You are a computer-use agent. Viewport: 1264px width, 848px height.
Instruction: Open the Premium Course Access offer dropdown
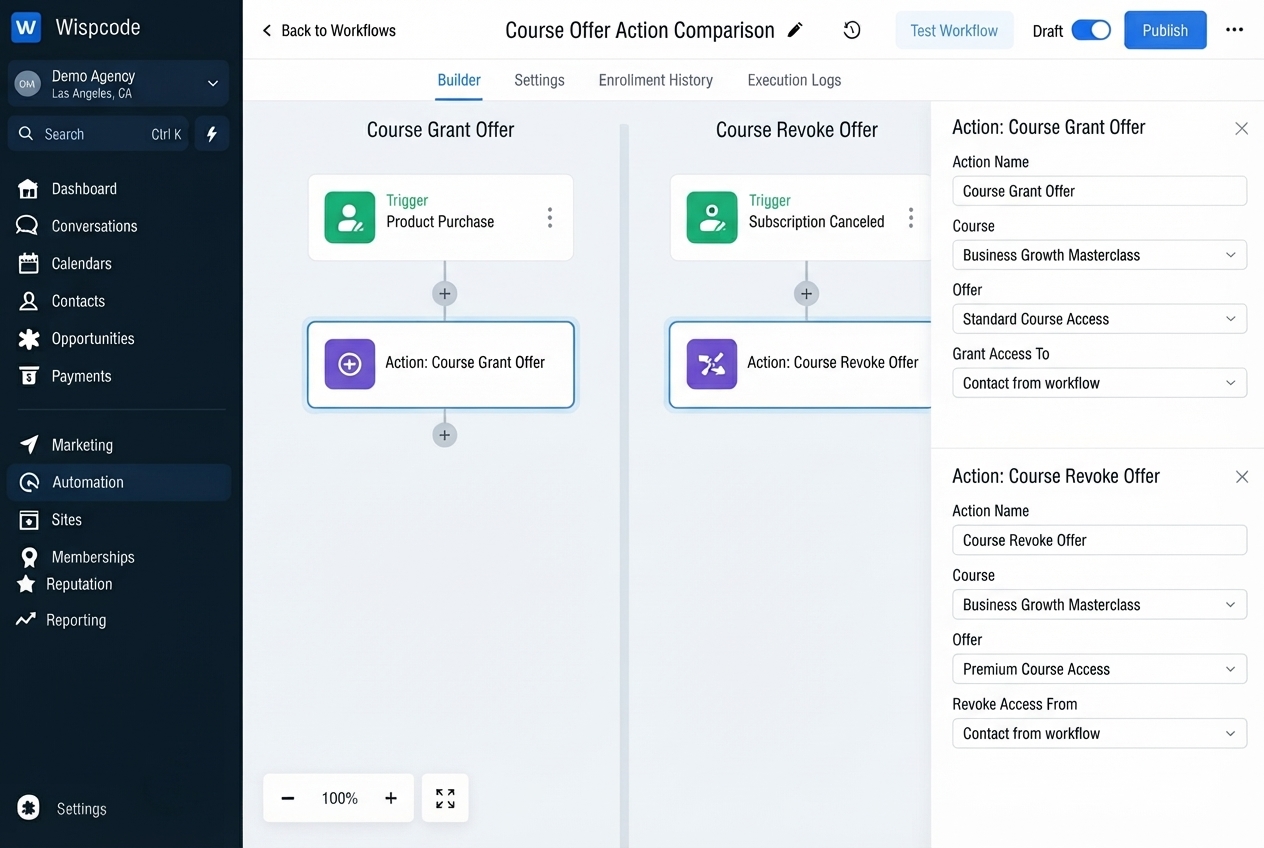click(1099, 669)
